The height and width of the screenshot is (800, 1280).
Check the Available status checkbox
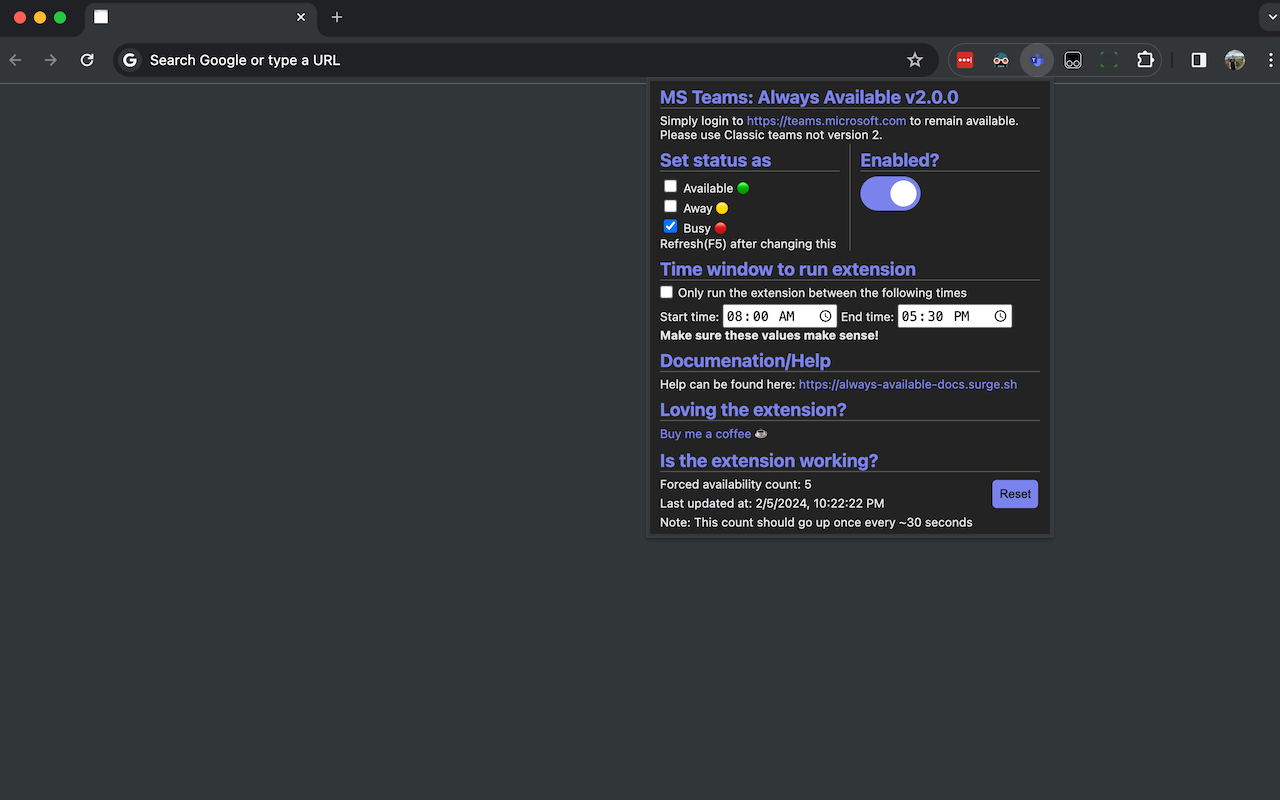click(670, 187)
